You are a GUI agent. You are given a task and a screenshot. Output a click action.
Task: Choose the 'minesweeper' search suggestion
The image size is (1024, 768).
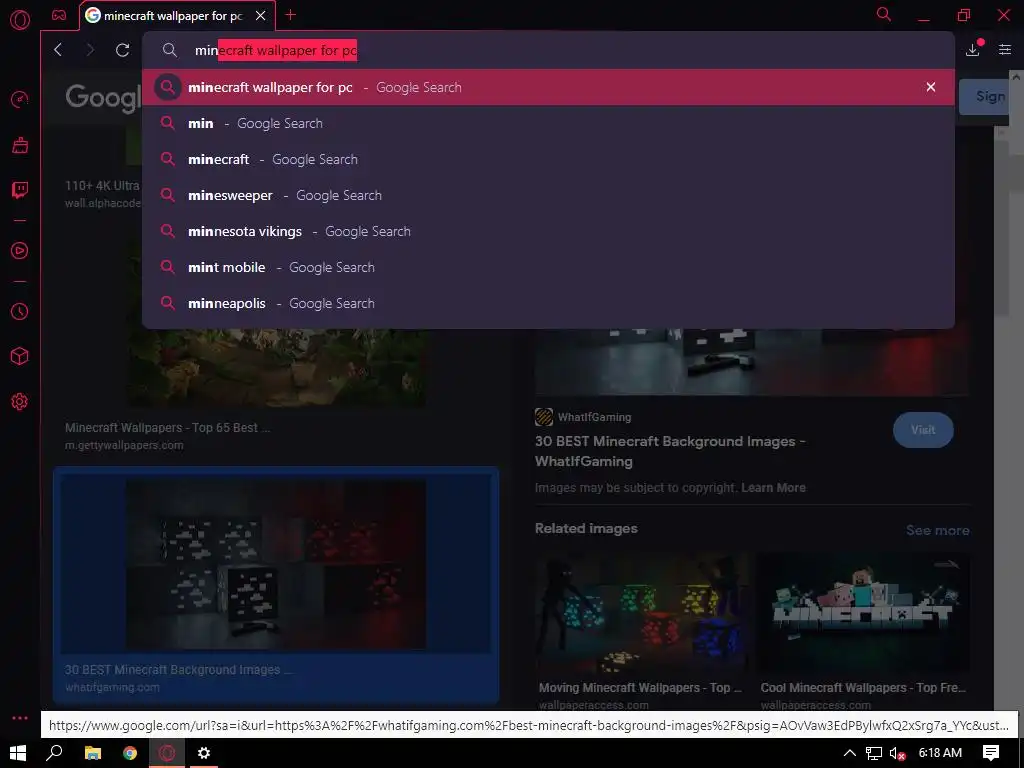click(x=548, y=195)
